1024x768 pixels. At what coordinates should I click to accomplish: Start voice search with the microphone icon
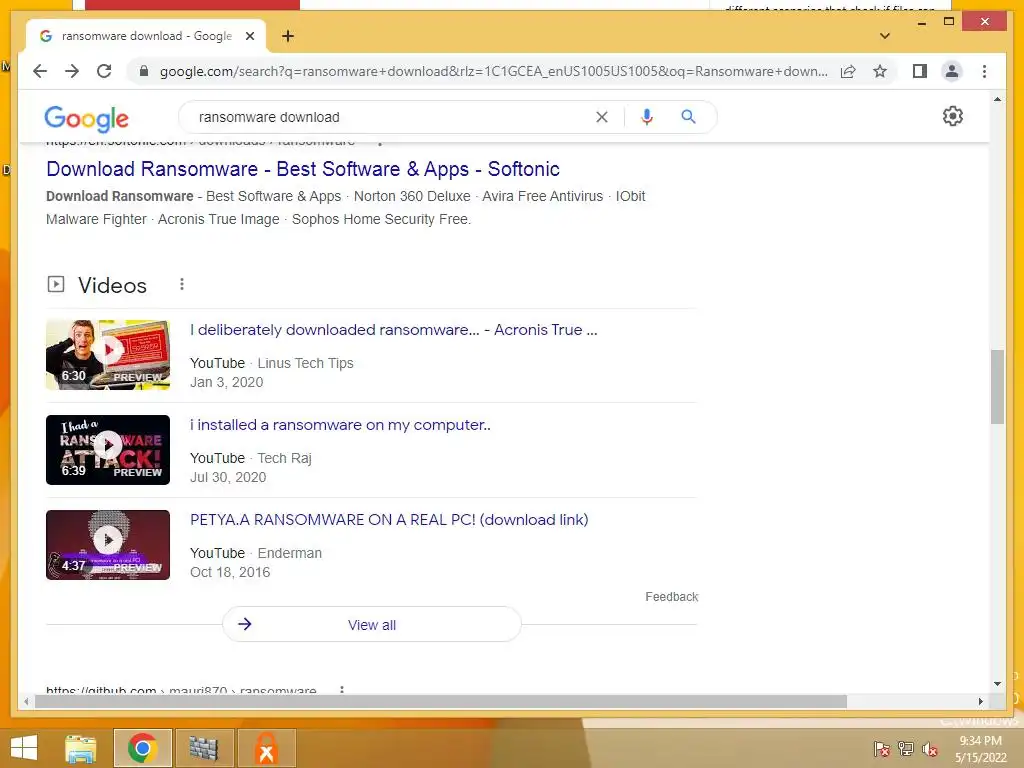(647, 117)
